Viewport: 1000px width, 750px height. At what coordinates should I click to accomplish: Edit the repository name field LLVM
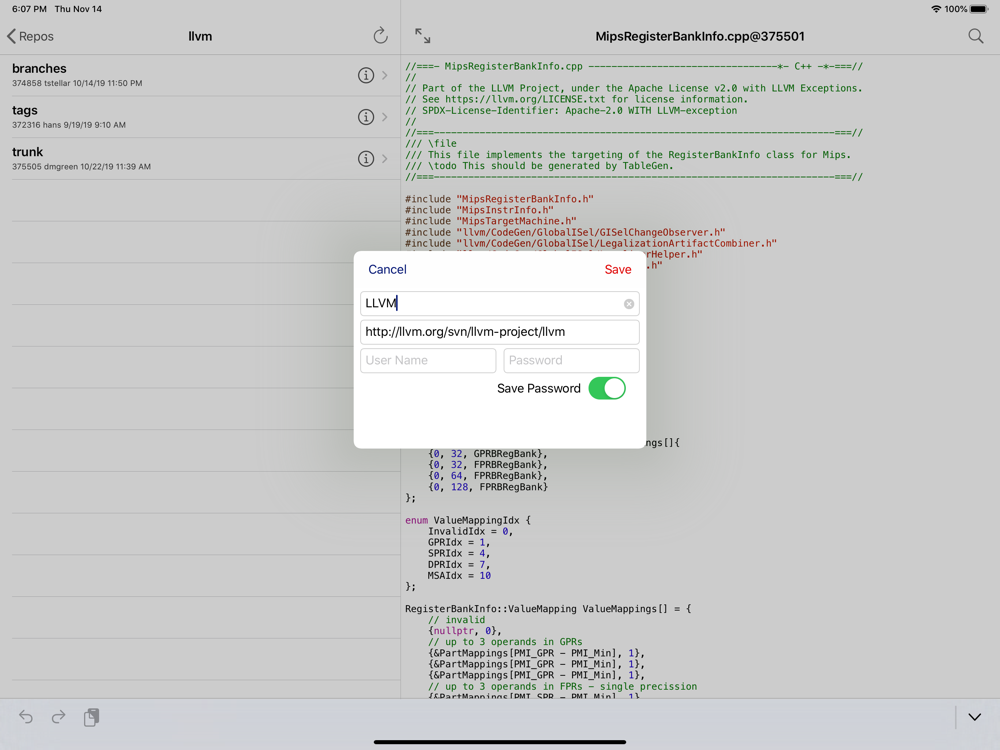[499, 304]
